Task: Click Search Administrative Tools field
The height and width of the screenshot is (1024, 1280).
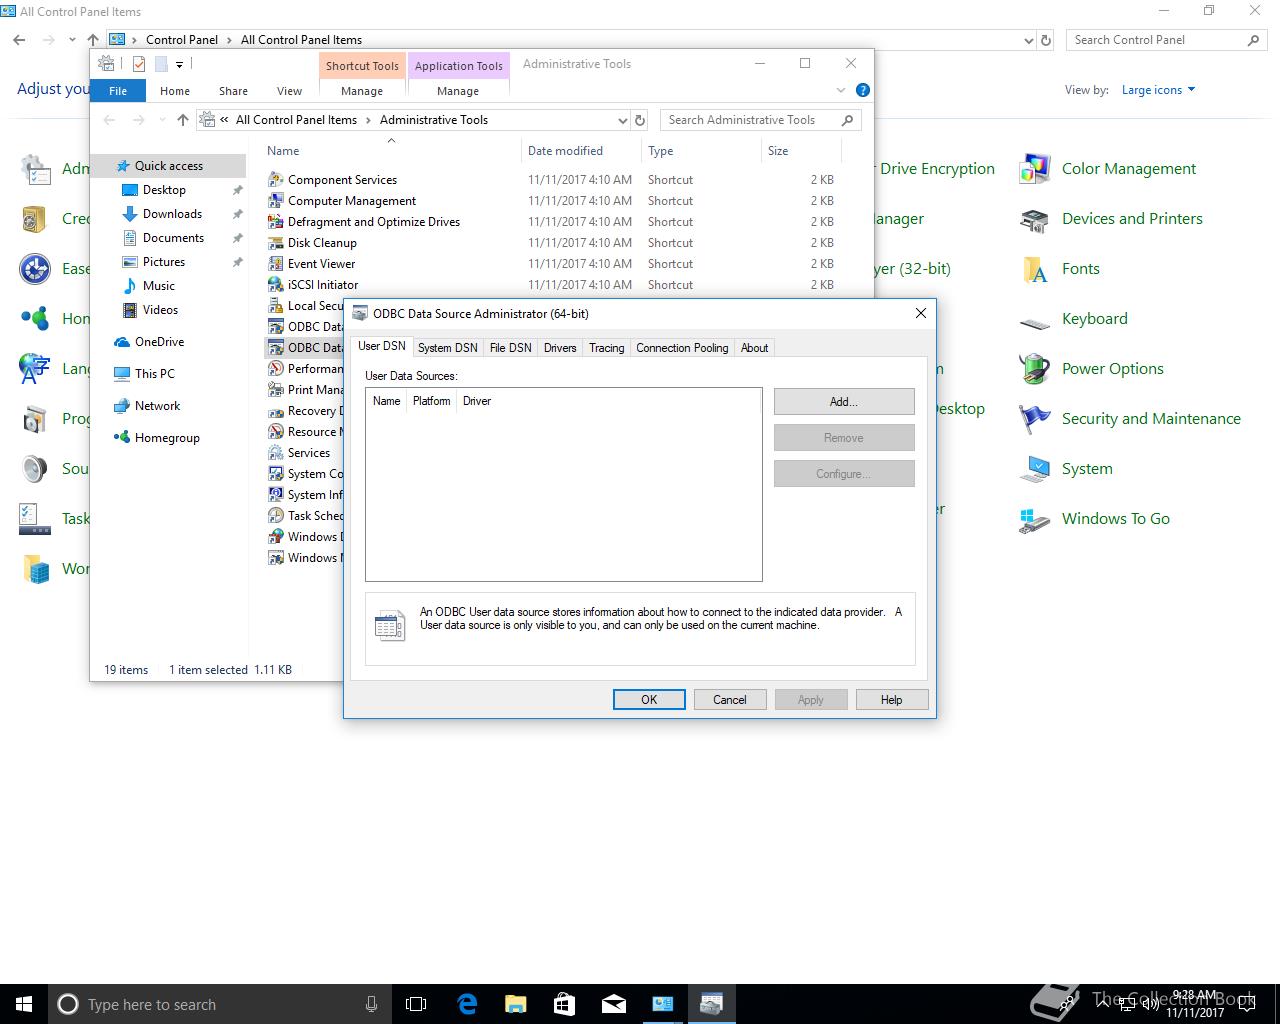Action: click(760, 120)
